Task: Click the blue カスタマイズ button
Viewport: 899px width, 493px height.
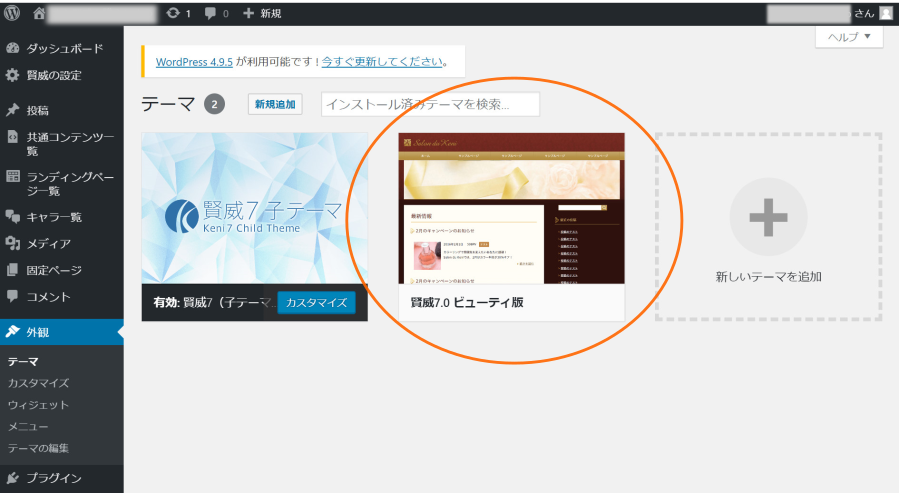Action: [x=316, y=303]
